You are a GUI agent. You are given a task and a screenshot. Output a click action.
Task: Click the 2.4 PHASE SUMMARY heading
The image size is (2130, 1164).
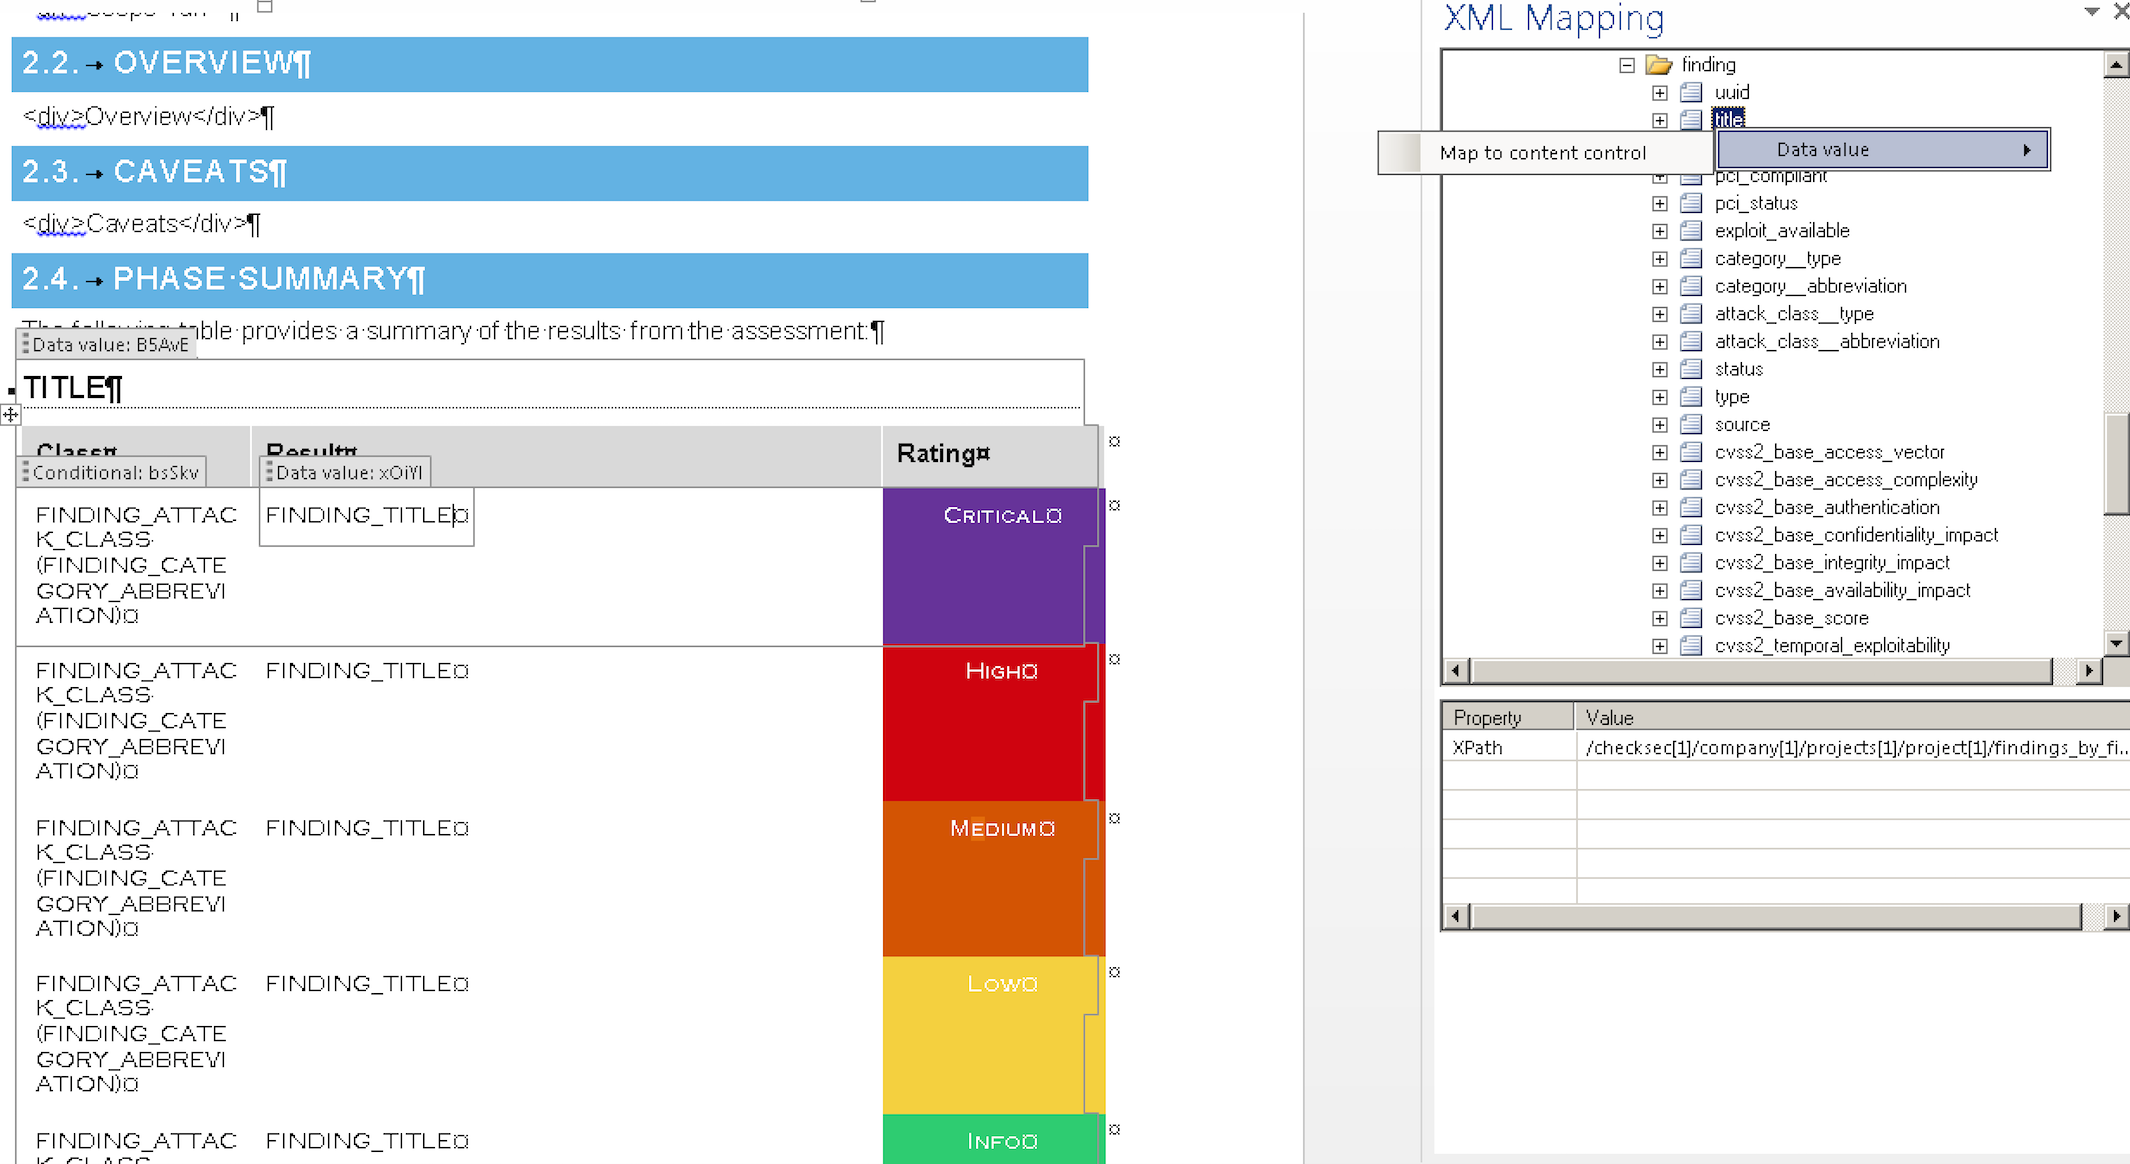(550, 280)
